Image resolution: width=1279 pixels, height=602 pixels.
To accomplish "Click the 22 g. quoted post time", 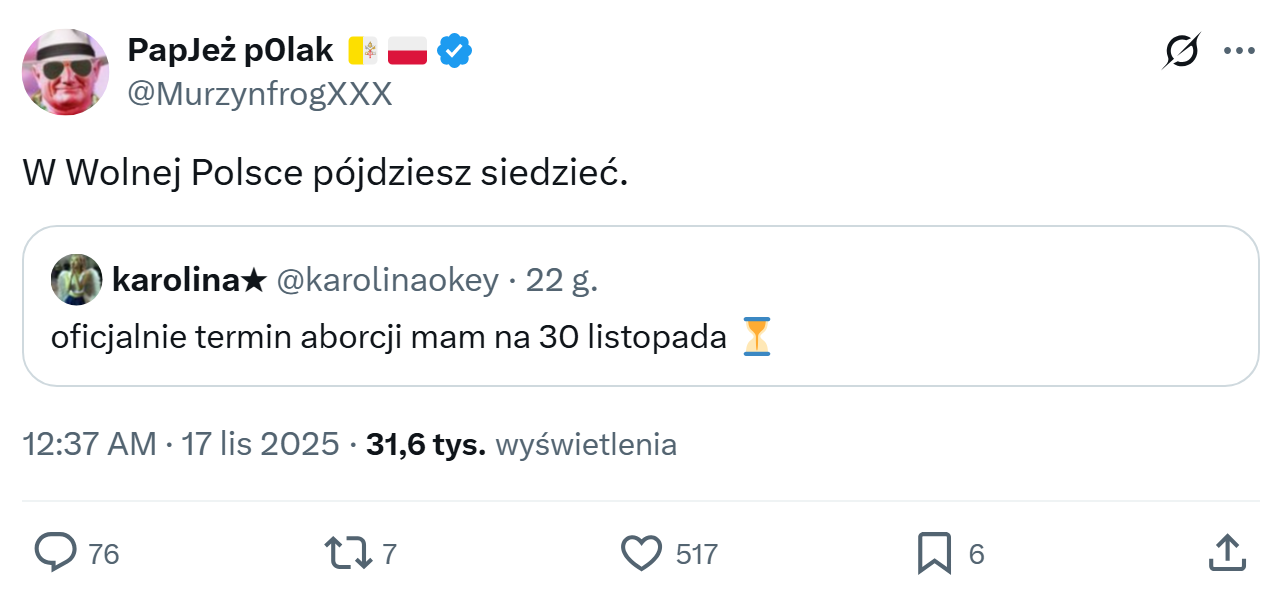I will (562, 281).
